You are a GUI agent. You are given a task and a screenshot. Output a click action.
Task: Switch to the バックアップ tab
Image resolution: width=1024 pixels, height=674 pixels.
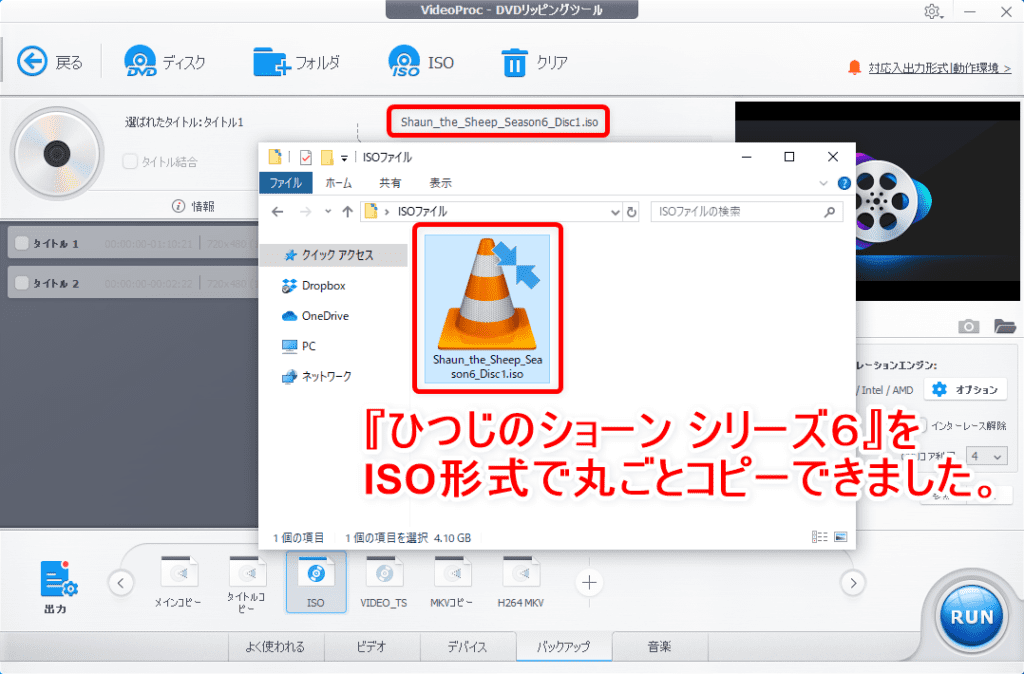click(x=563, y=646)
